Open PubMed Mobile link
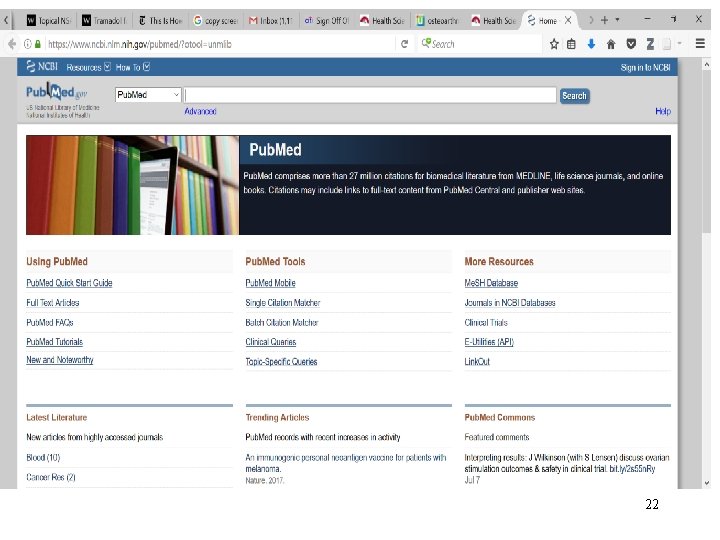The image size is (720, 540). tap(270, 283)
